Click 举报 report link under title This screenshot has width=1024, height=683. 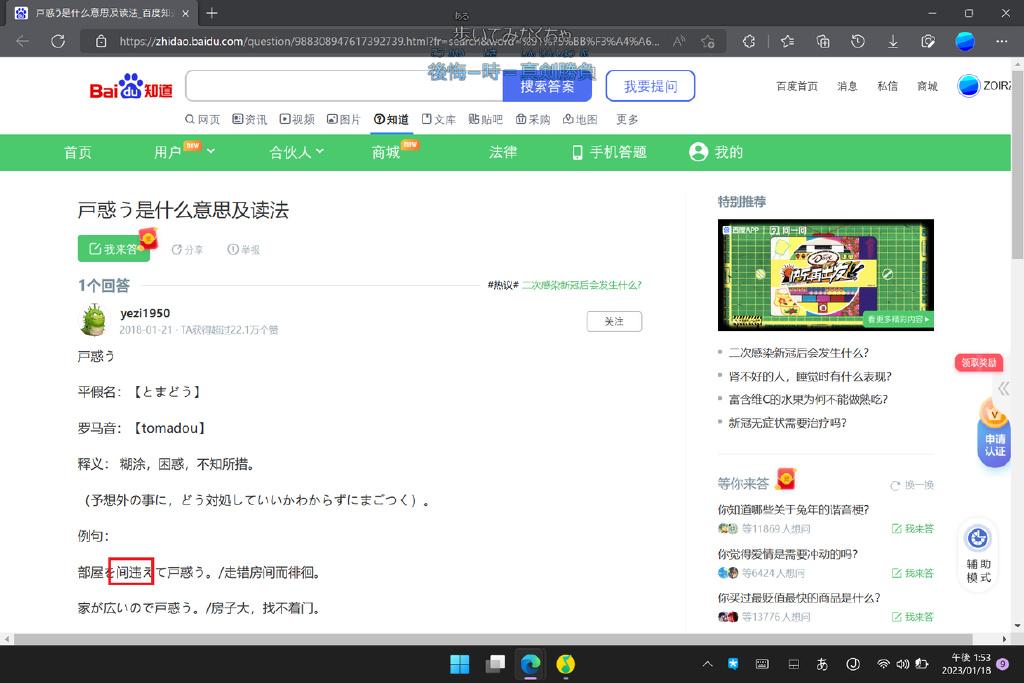coord(244,249)
